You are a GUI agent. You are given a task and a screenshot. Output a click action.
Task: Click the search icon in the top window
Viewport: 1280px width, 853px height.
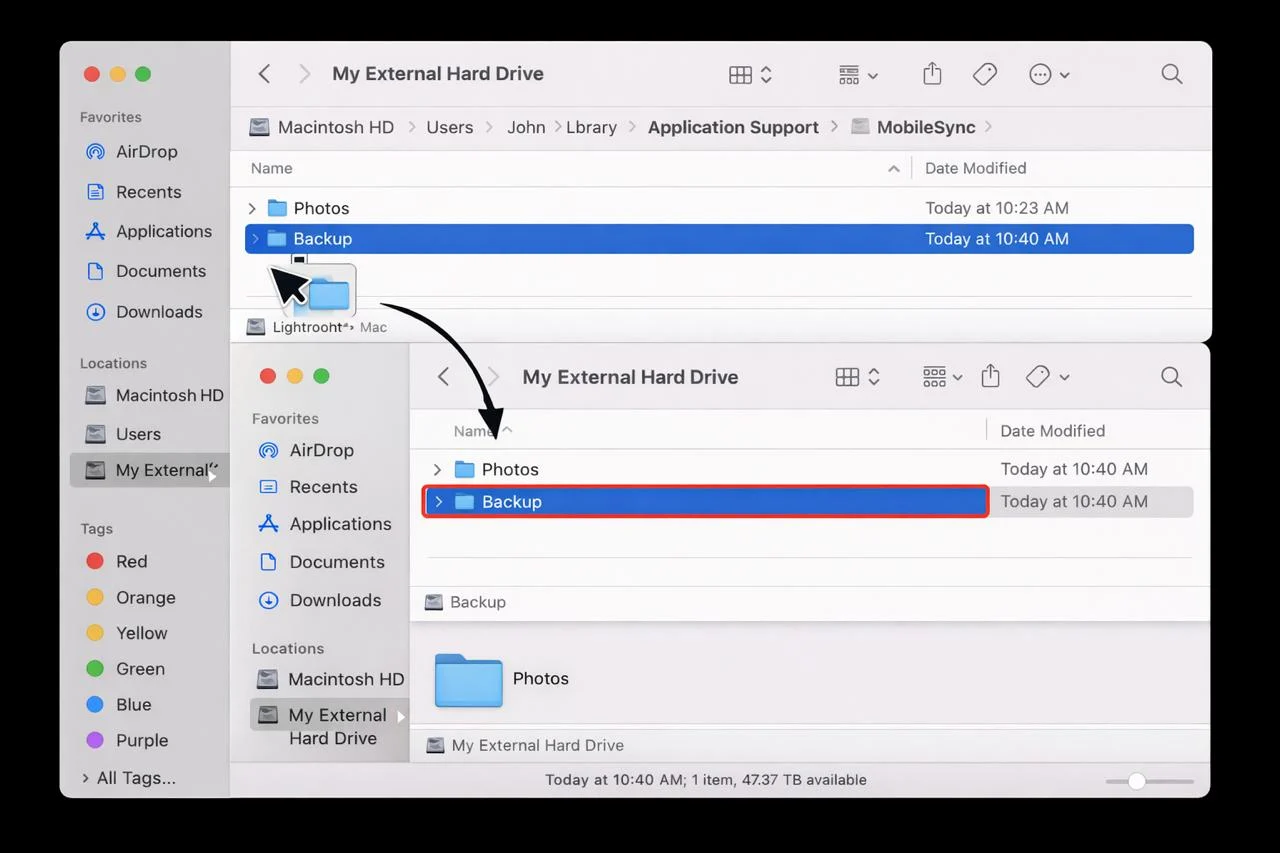(x=1171, y=74)
